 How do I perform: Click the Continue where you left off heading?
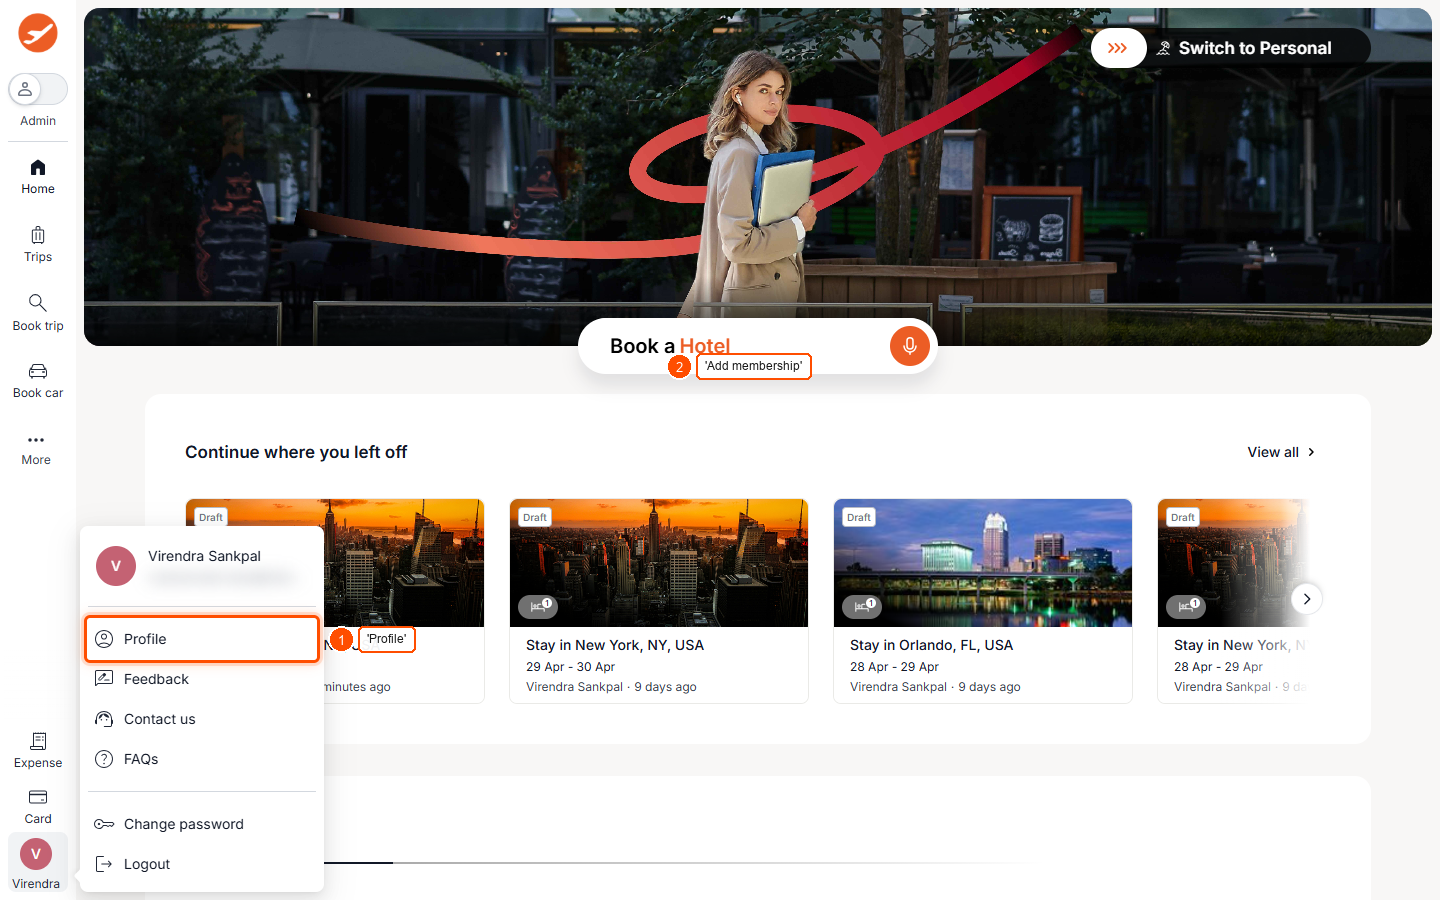(296, 452)
